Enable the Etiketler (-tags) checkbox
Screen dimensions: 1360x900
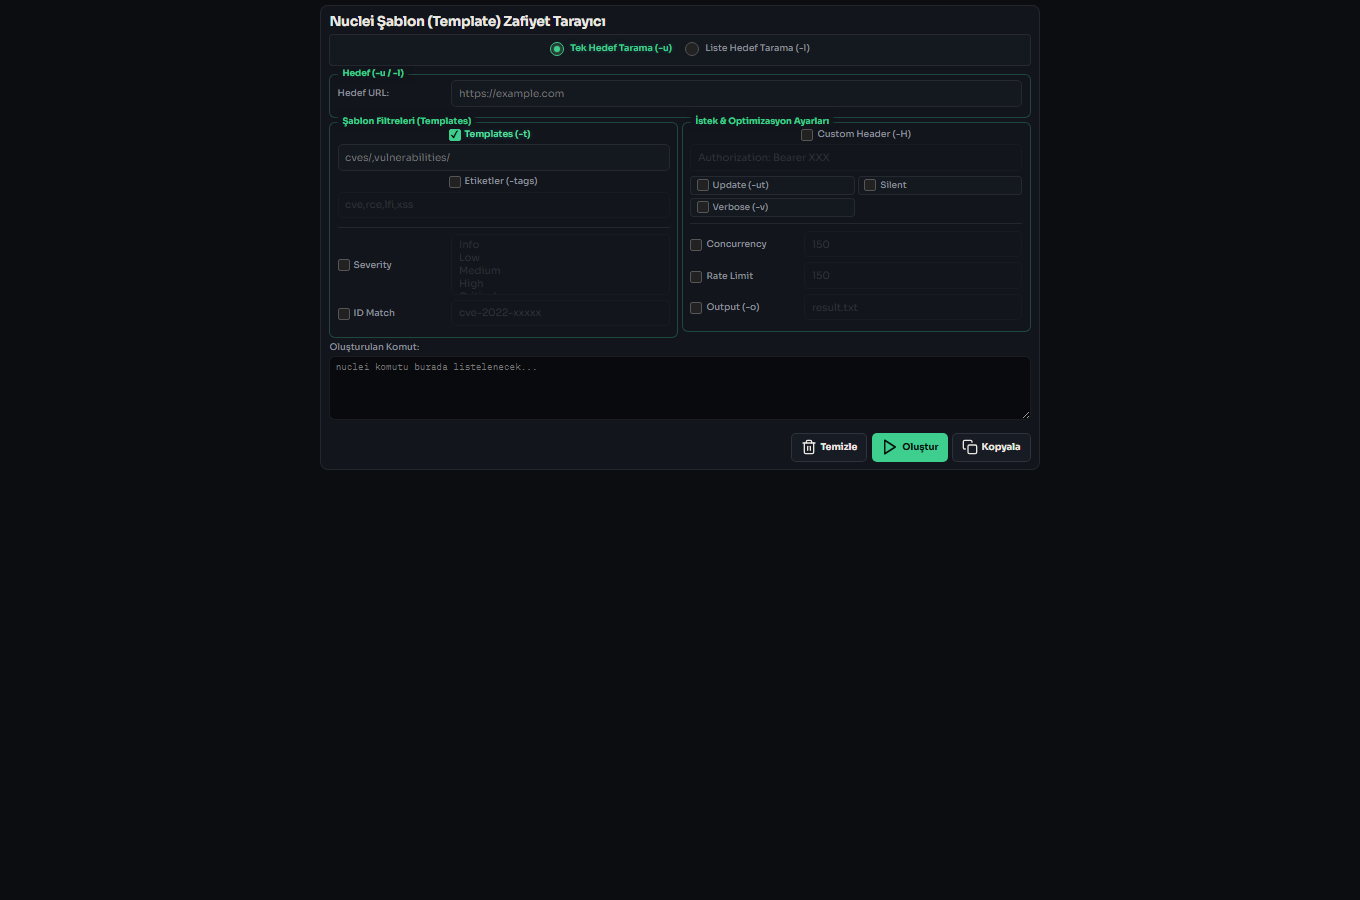455,182
